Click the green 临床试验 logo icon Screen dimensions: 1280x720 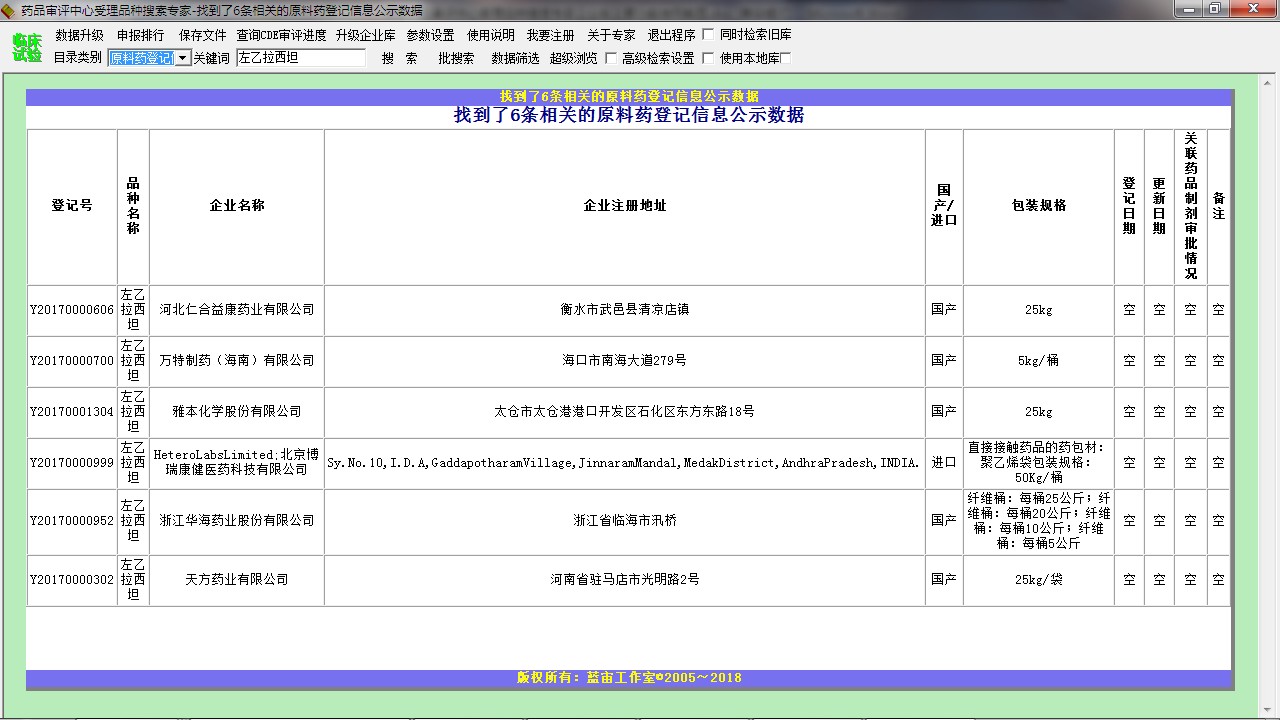tap(27, 47)
